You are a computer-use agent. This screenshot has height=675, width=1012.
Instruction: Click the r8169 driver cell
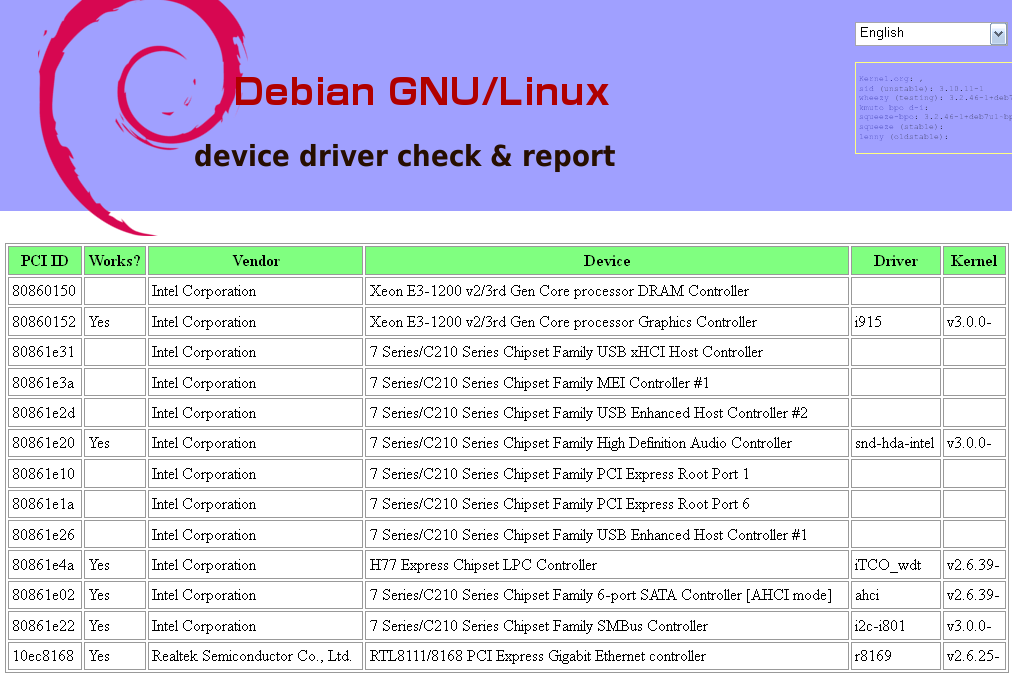coord(895,656)
